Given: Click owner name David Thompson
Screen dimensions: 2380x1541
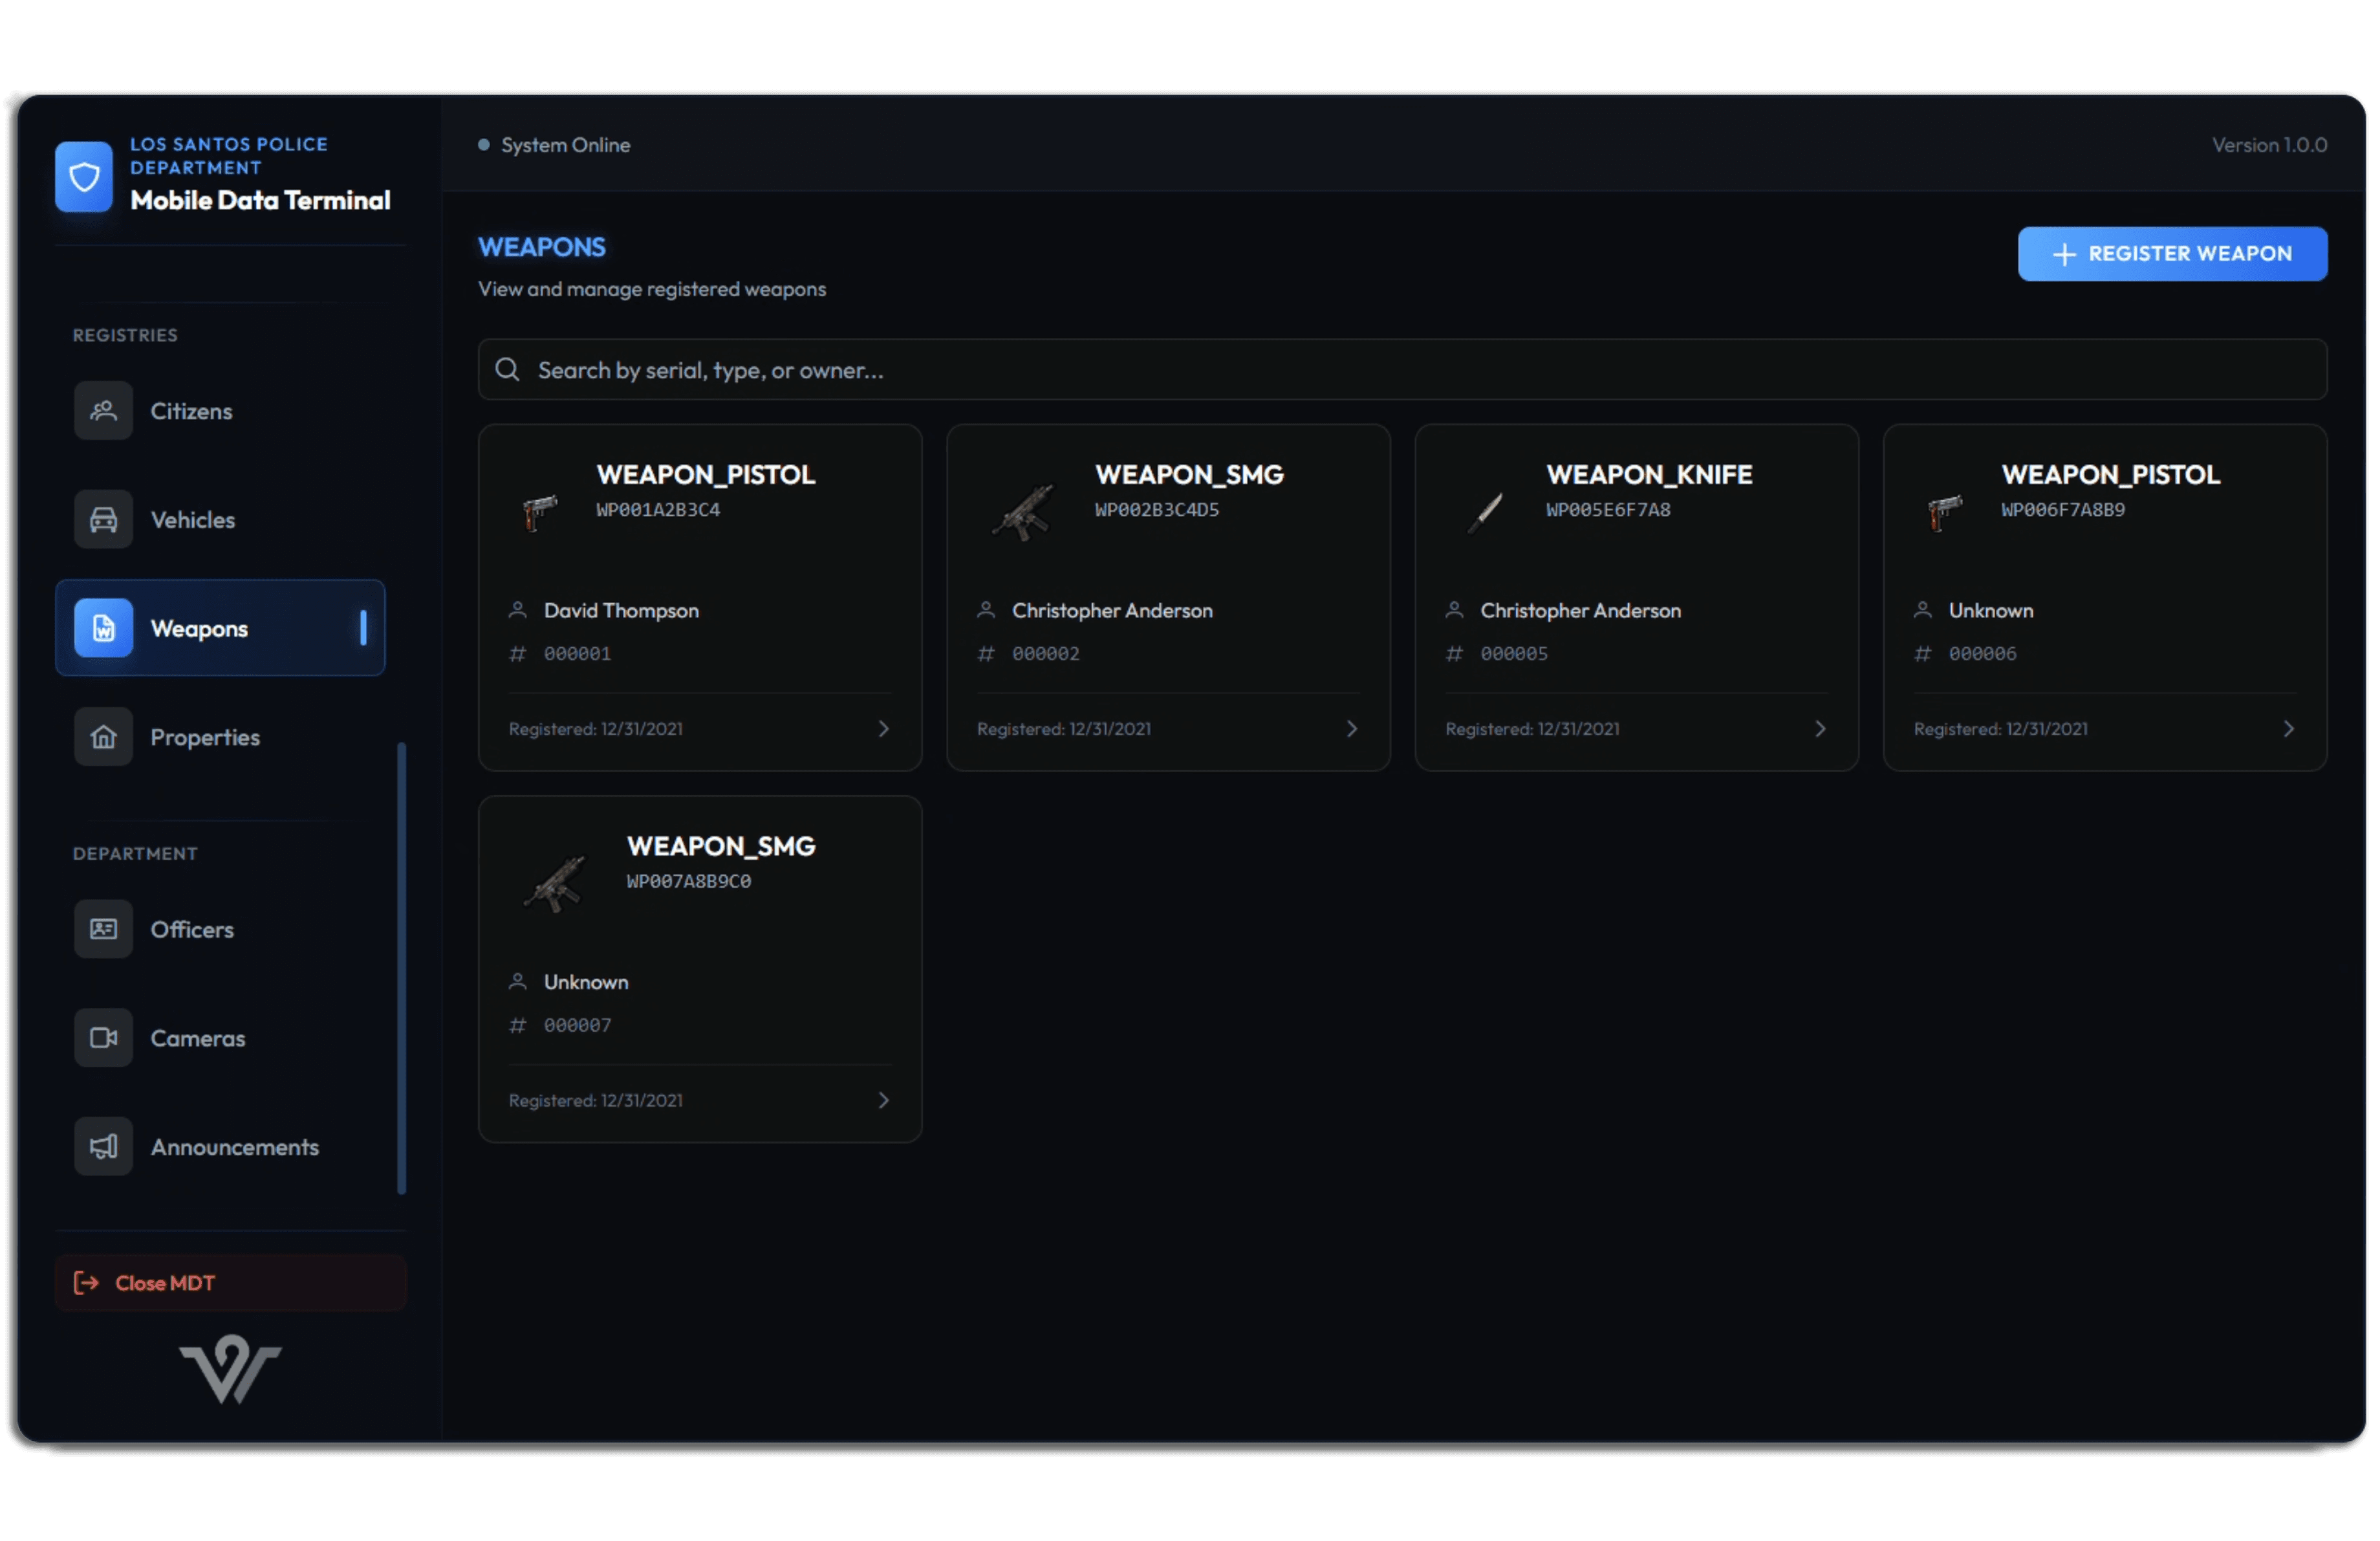Looking at the screenshot, I should 622,611.
